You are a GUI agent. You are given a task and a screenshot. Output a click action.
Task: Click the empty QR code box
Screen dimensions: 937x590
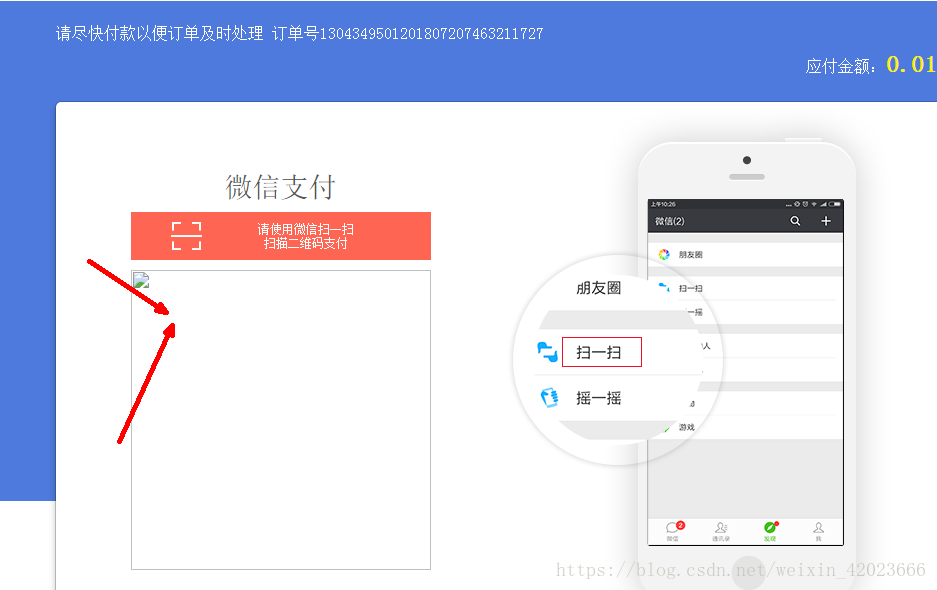(281, 420)
